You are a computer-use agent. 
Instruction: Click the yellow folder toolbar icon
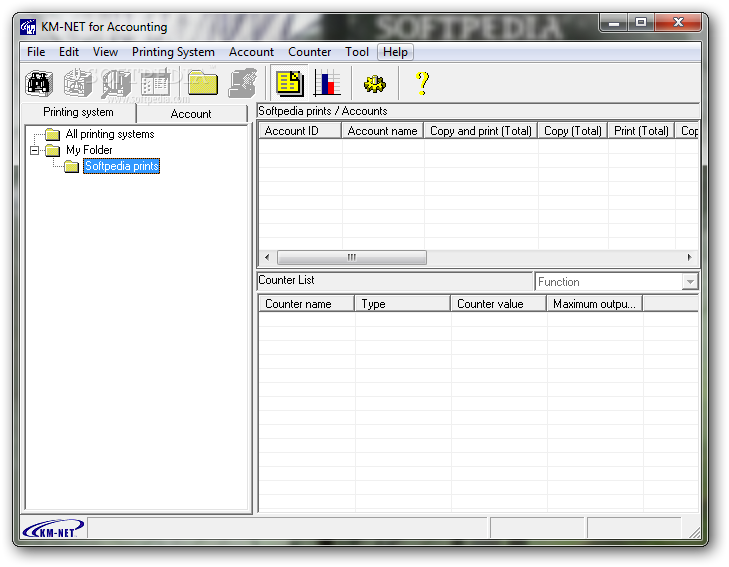203,83
